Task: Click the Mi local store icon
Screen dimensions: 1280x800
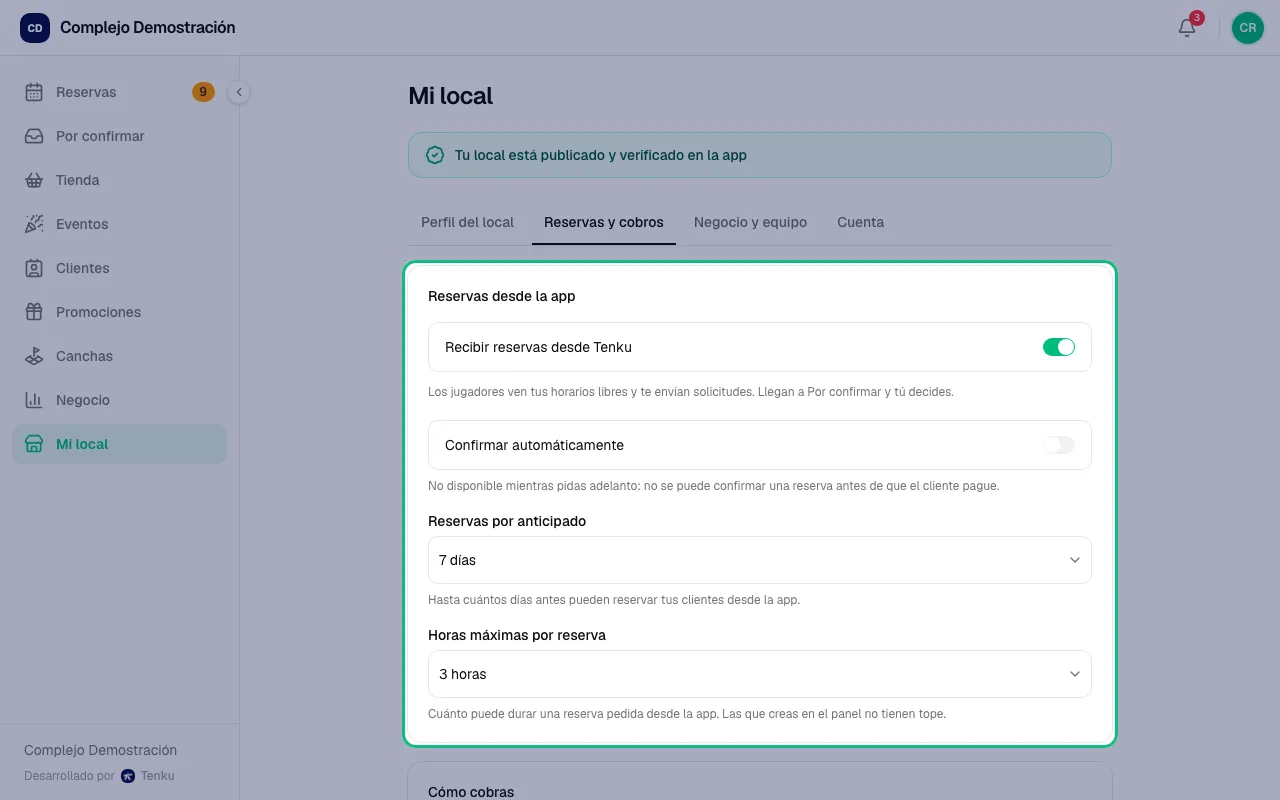Action: 34,444
